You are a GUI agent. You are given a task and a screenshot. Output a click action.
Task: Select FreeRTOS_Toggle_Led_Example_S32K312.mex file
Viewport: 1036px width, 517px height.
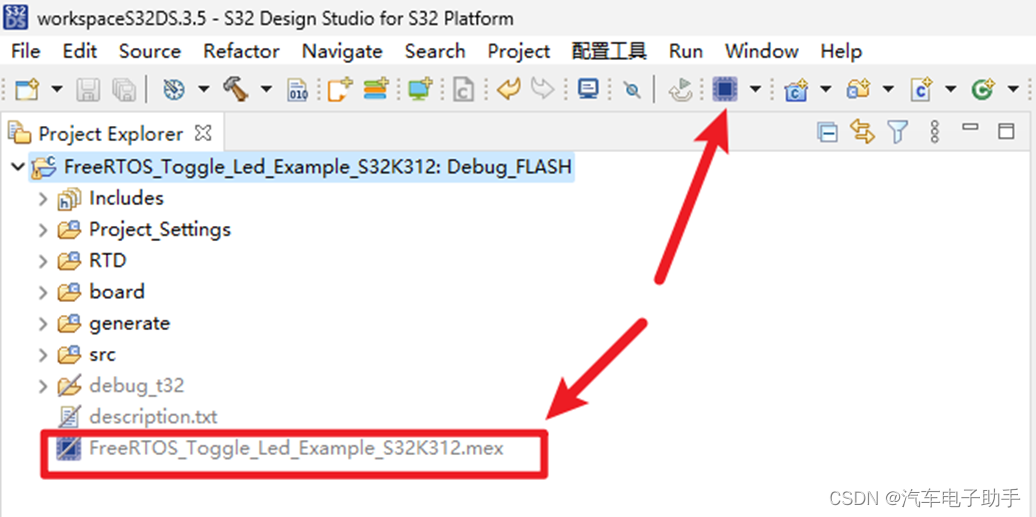(x=297, y=448)
